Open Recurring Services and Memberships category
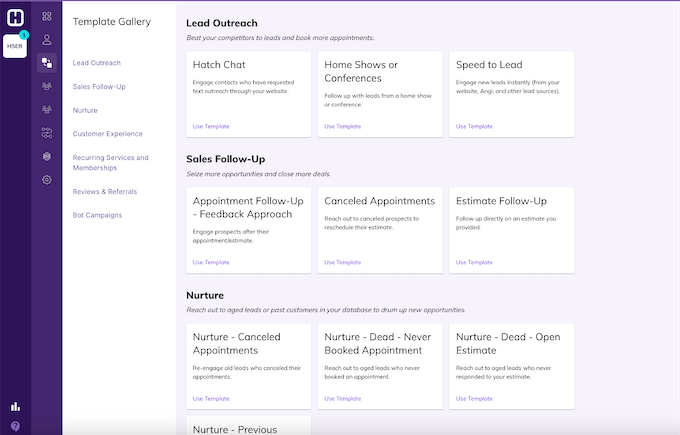This screenshot has height=435, width=680. 110,162
